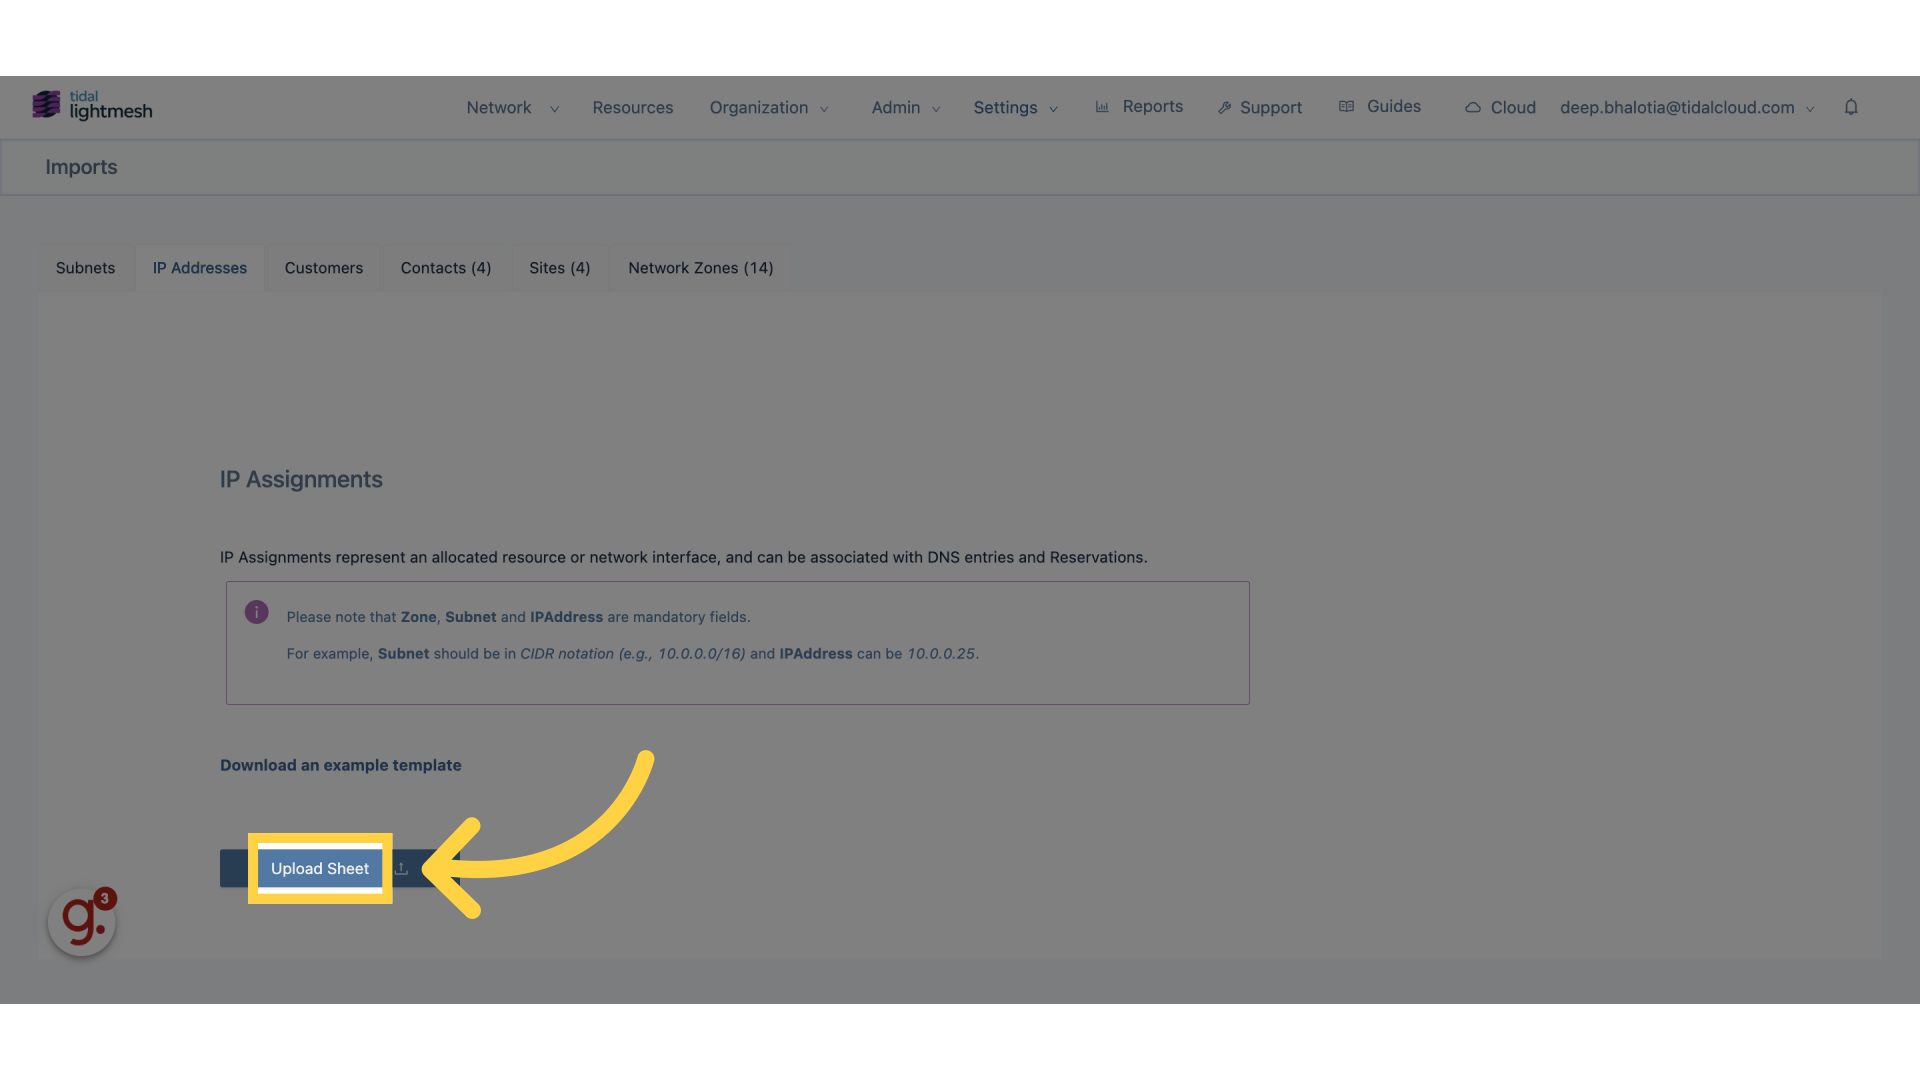Click the Cloud navigation icon
The image size is (1920, 1080).
coord(1472,107)
